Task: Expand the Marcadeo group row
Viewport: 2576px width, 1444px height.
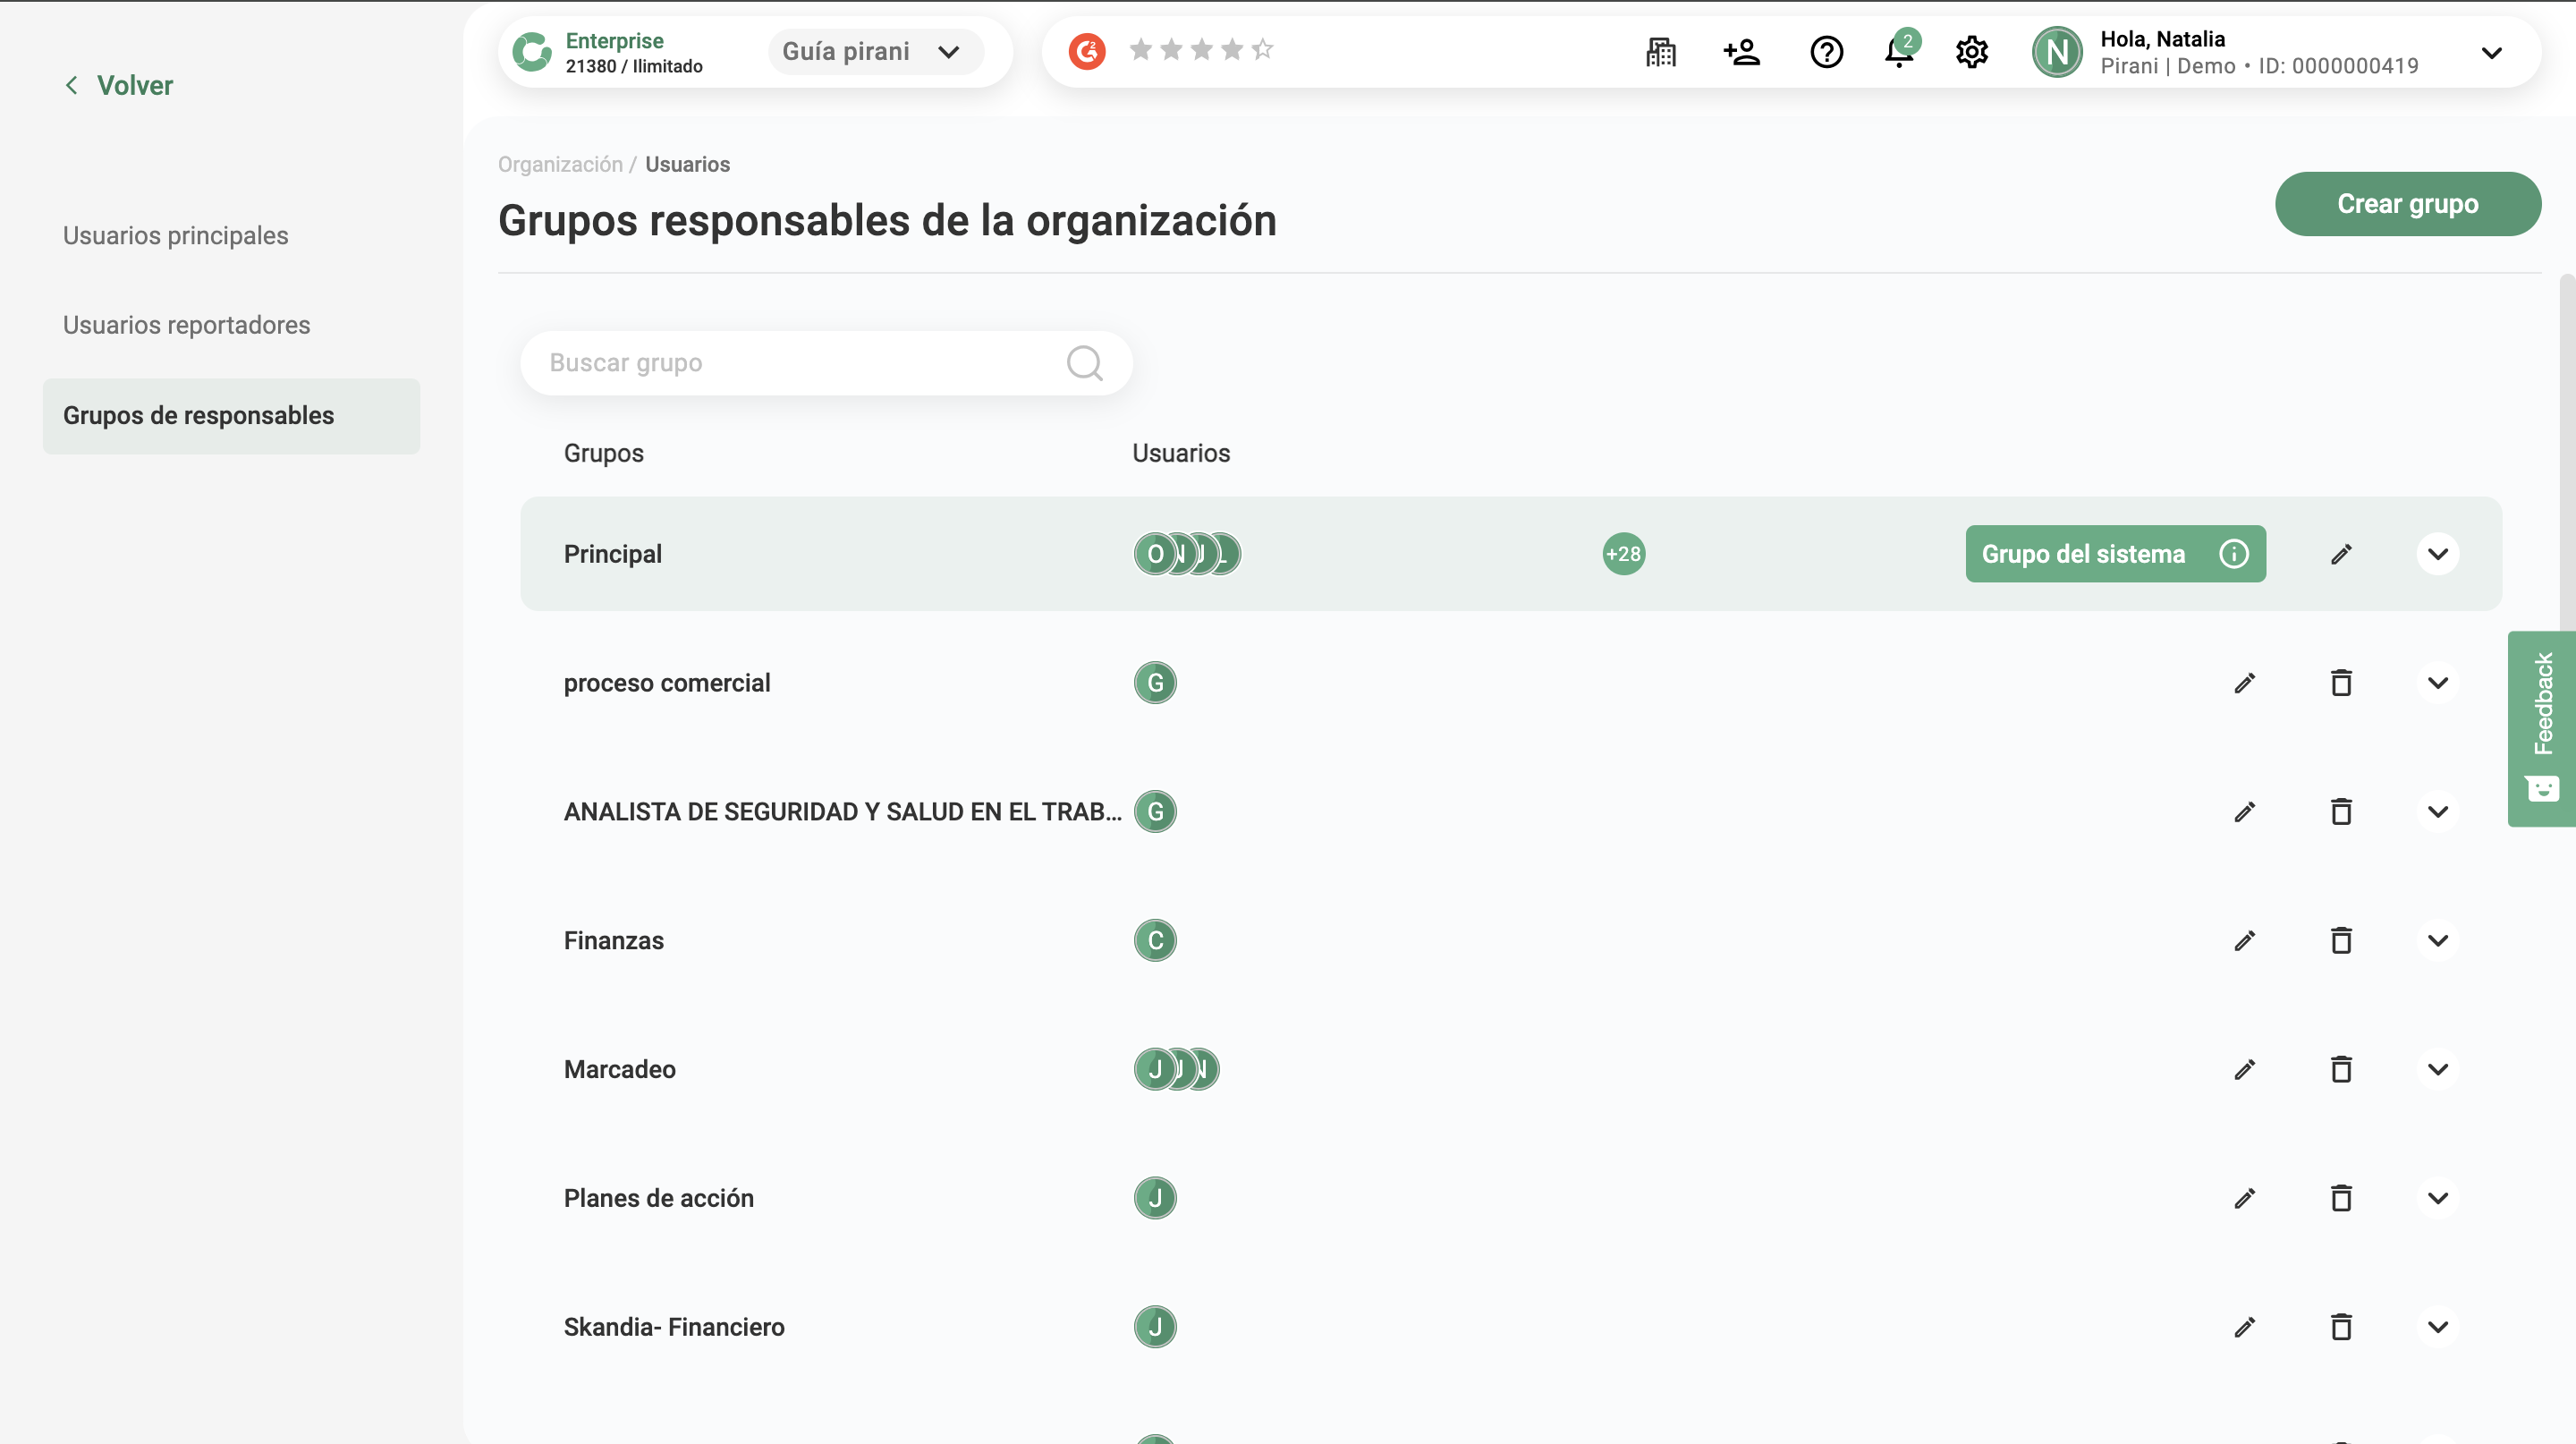Action: point(2438,1069)
